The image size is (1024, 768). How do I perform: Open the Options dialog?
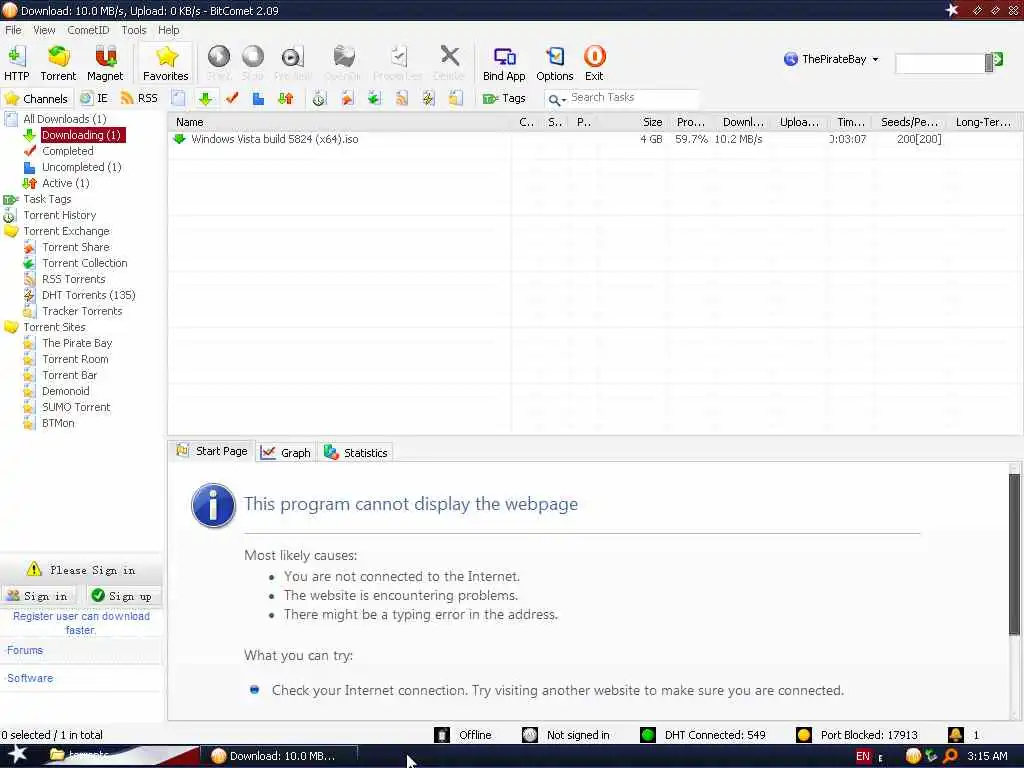(554, 63)
